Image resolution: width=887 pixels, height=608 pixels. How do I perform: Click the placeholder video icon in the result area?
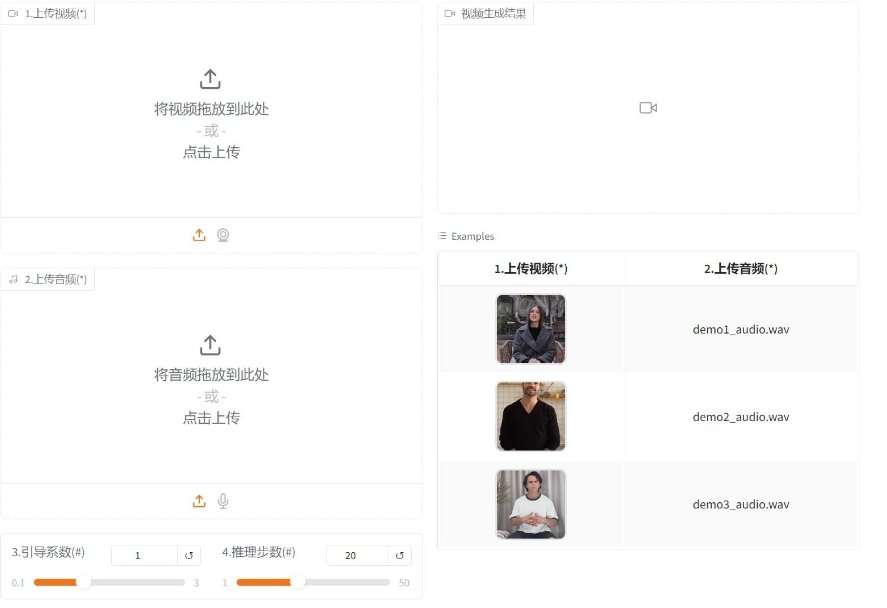click(x=647, y=107)
